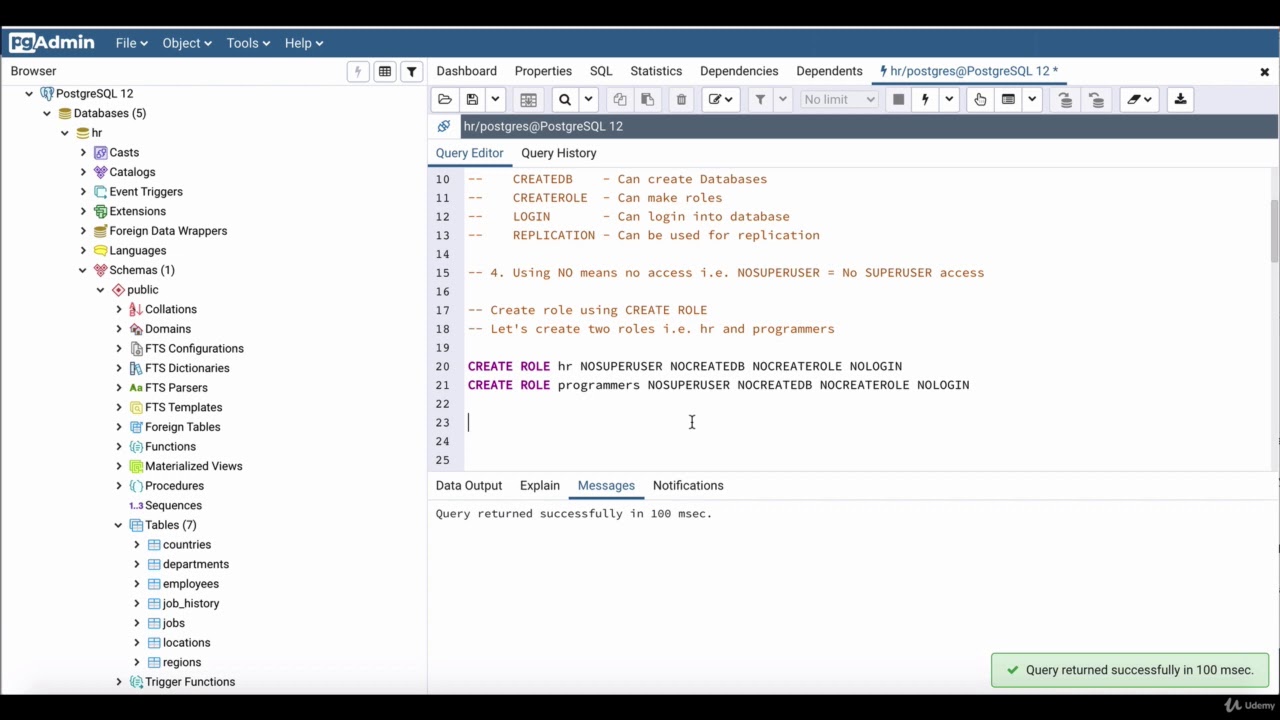Click line 21 CREATE ROLE programmers statement

(x=718, y=385)
